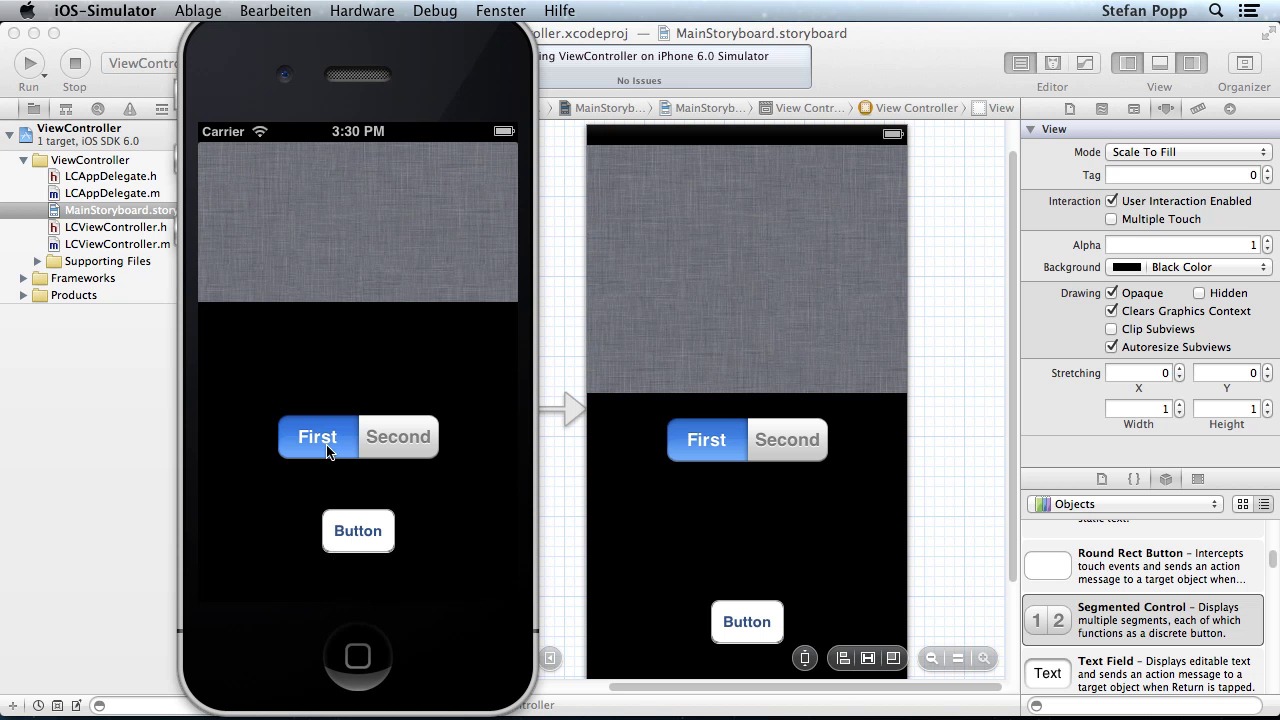Show the Media library
Screen dimensions: 1280x720
coord(1198,479)
